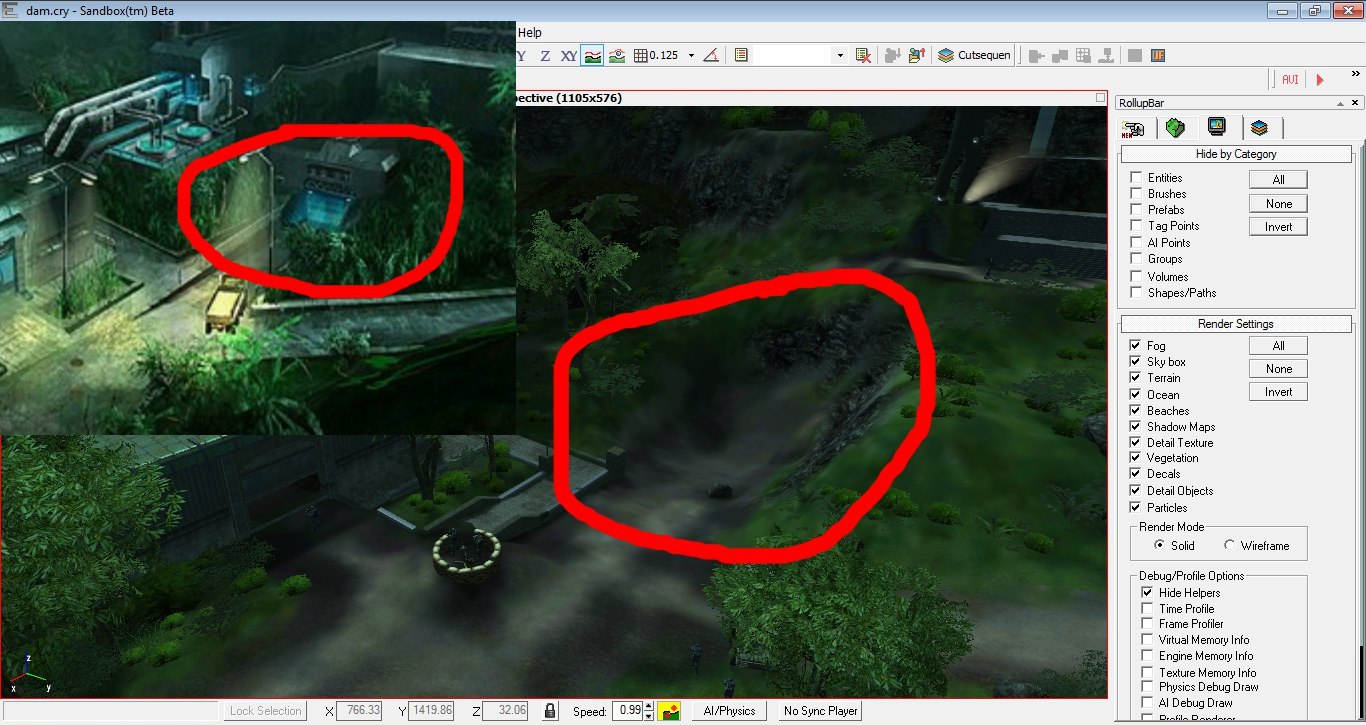Image resolution: width=1366 pixels, height=725 pixels.
Task: Click Invert in Hide by Category
Action: click(1278, 227)
